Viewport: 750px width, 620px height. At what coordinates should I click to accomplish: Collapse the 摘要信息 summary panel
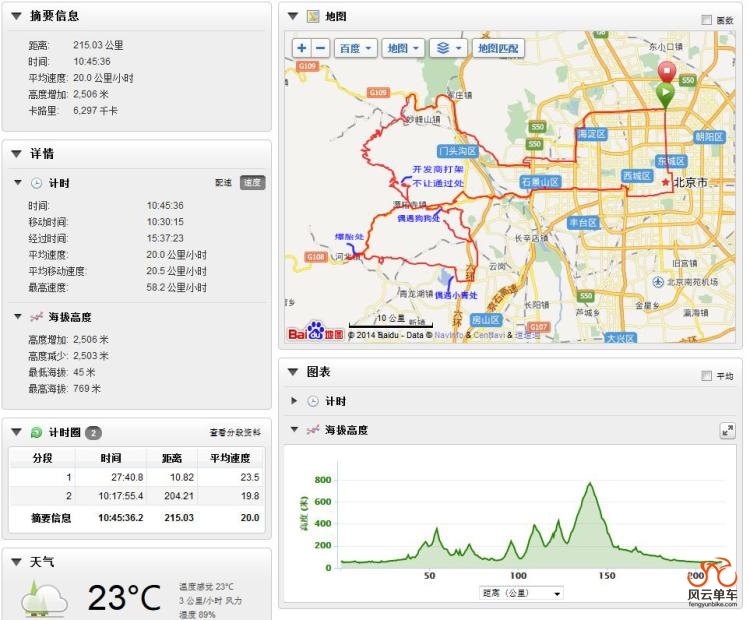coord(16,16)
